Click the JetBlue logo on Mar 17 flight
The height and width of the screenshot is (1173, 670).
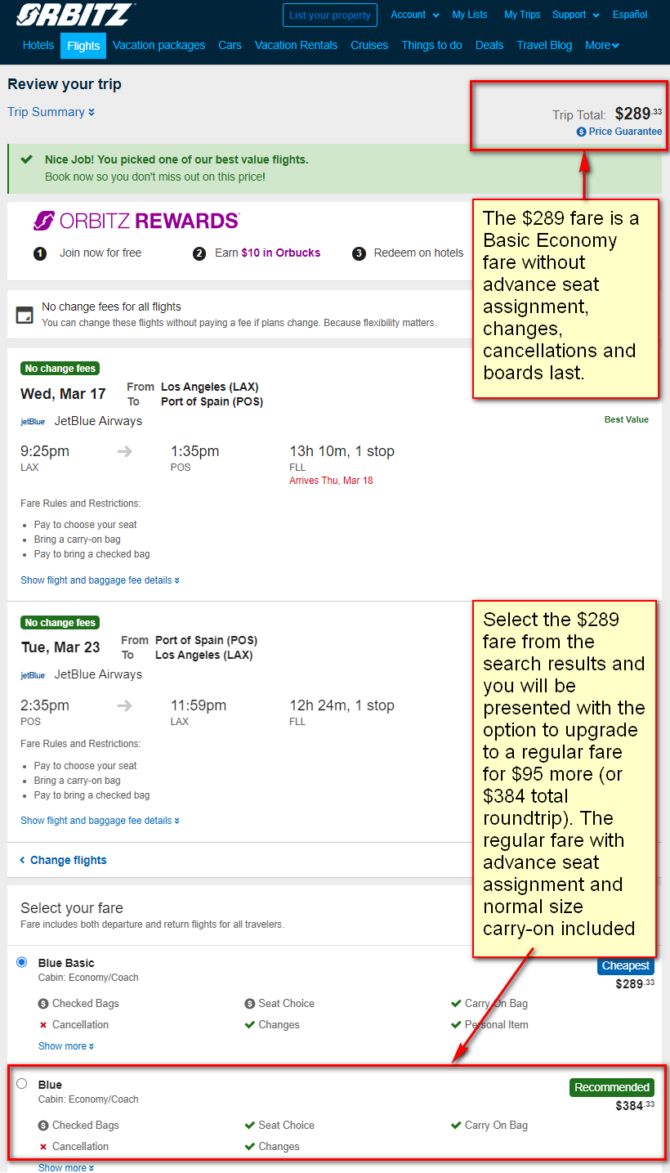33,421
